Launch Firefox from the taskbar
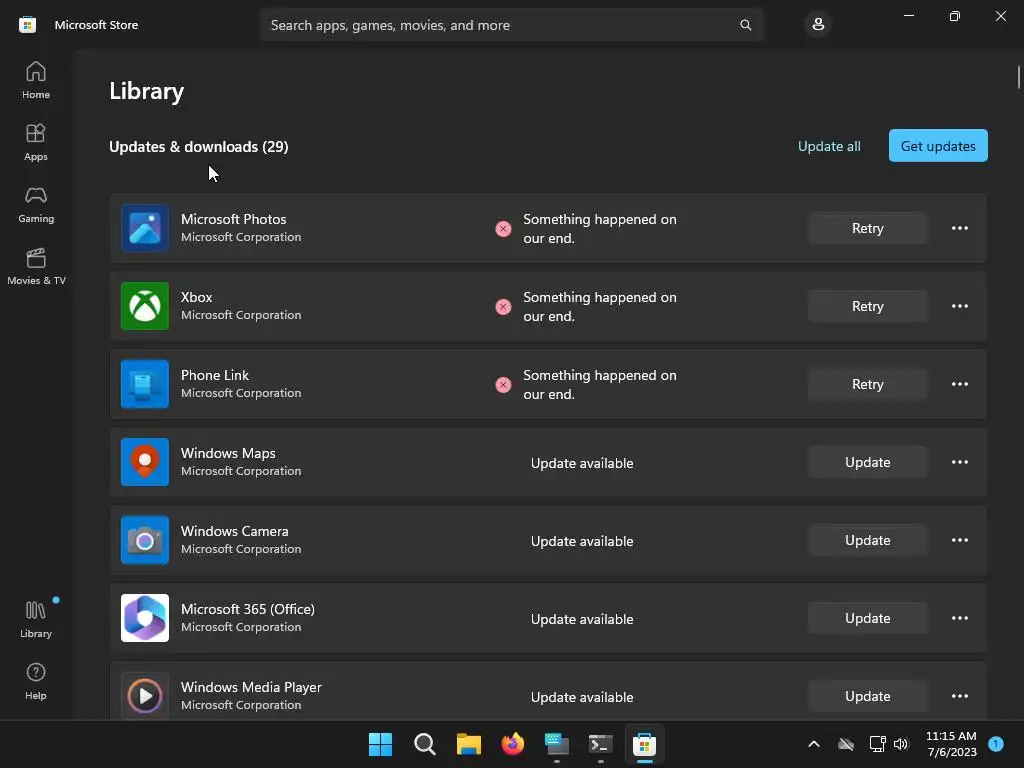 coord(513,744)
